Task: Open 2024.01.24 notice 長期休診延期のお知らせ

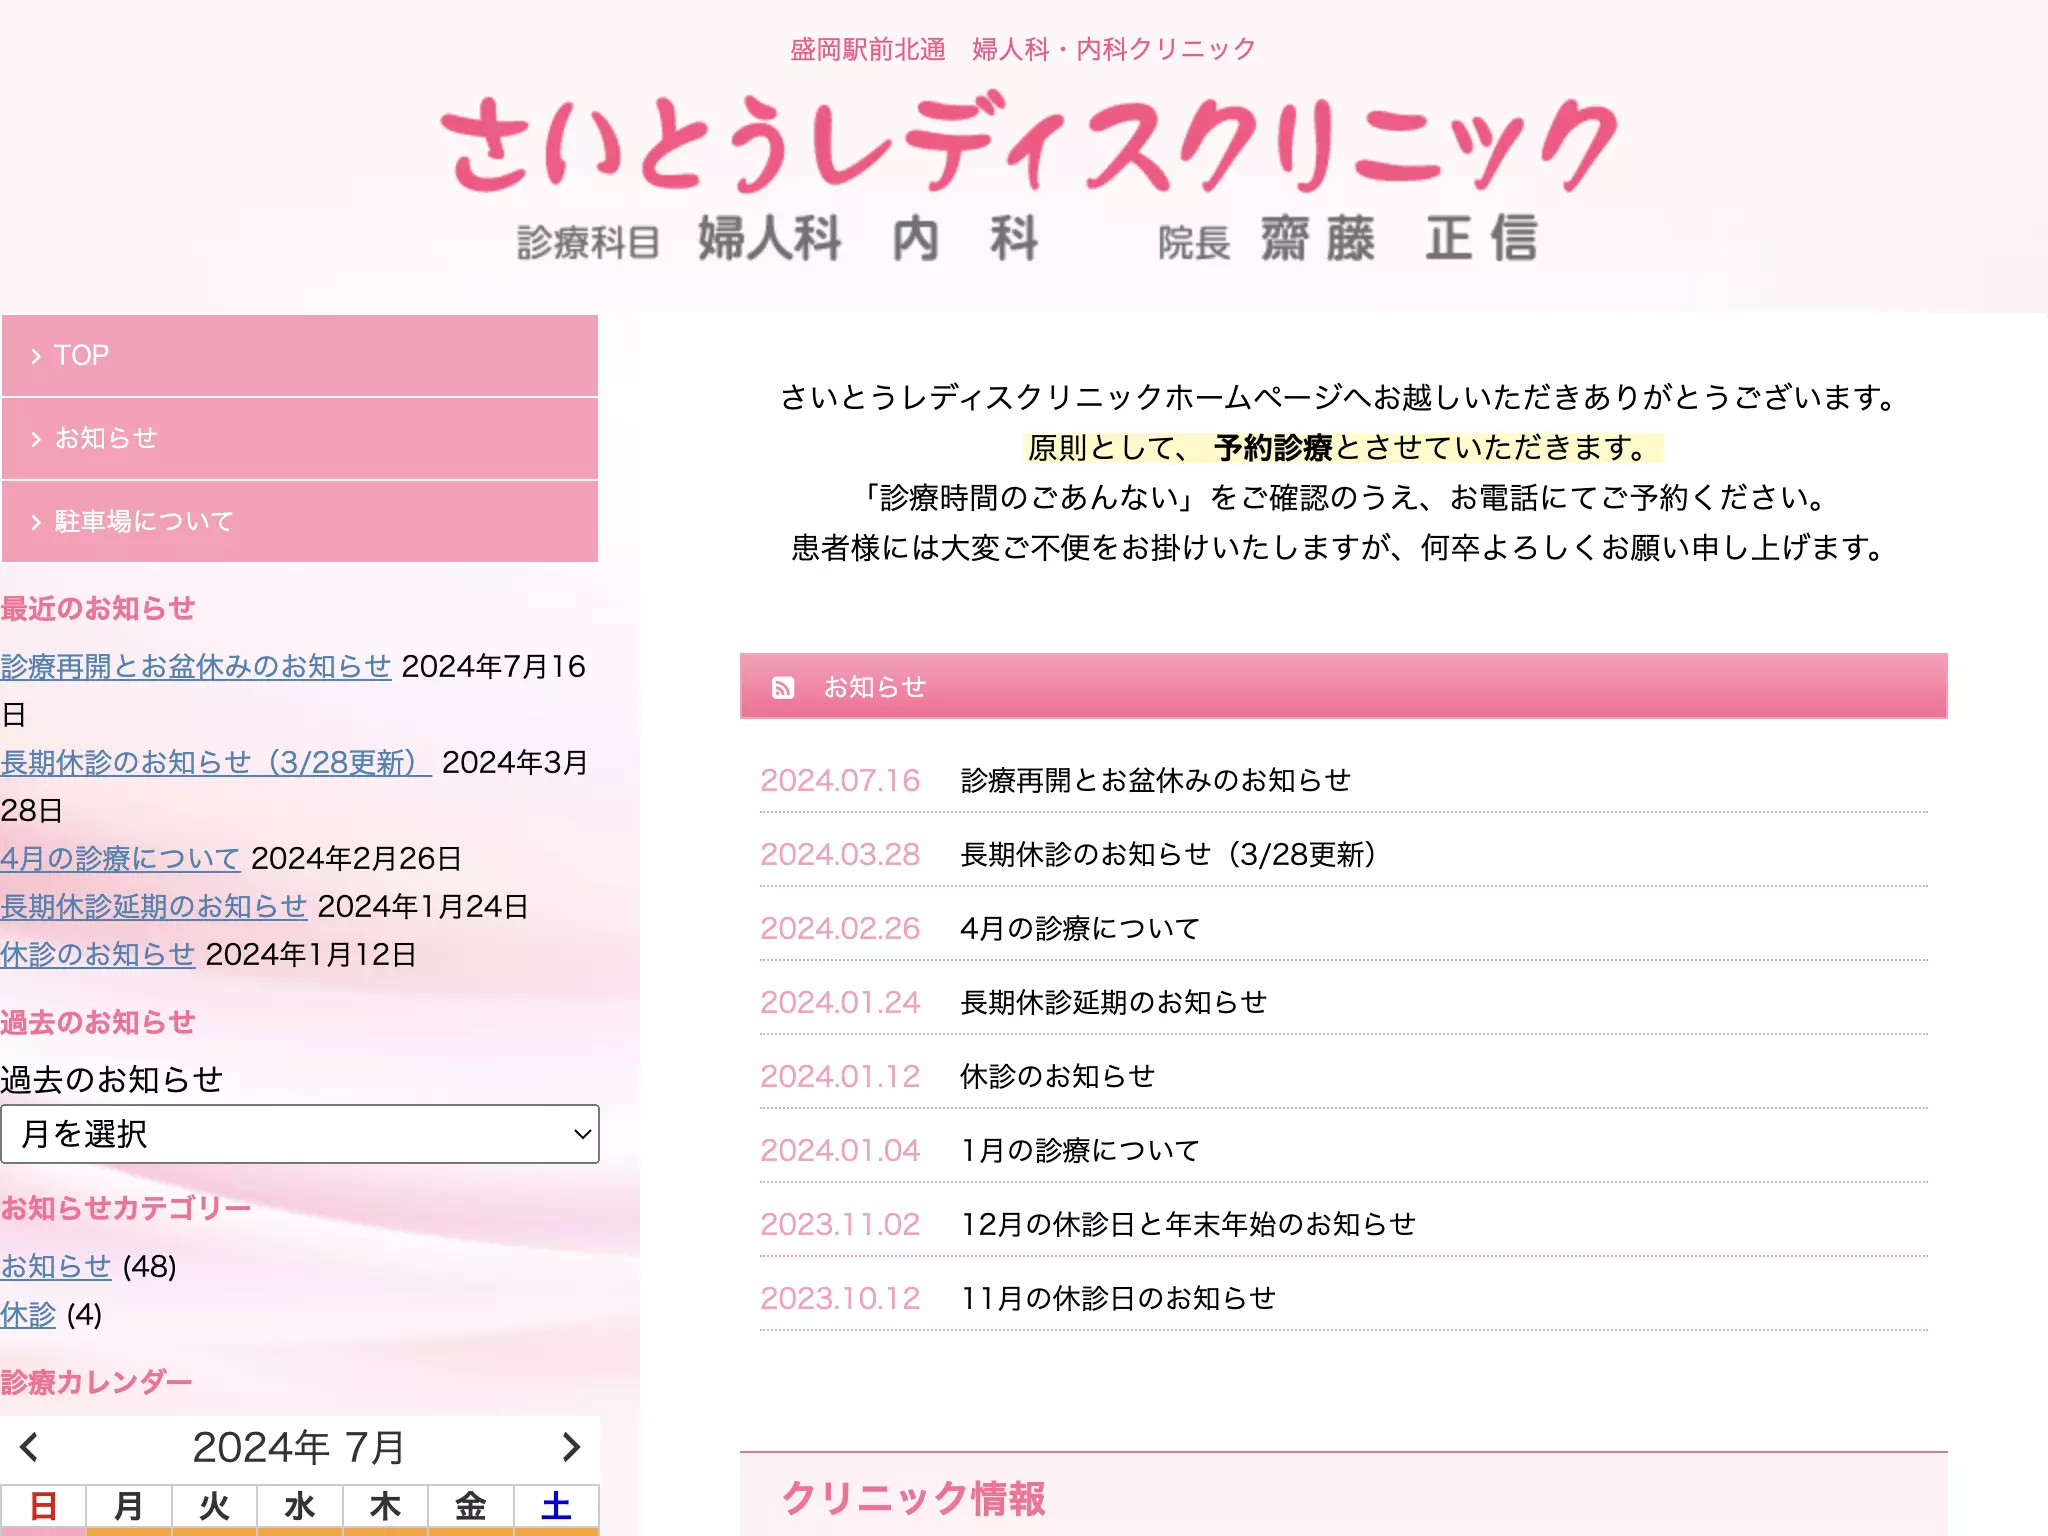Action: point(1113,1002)
